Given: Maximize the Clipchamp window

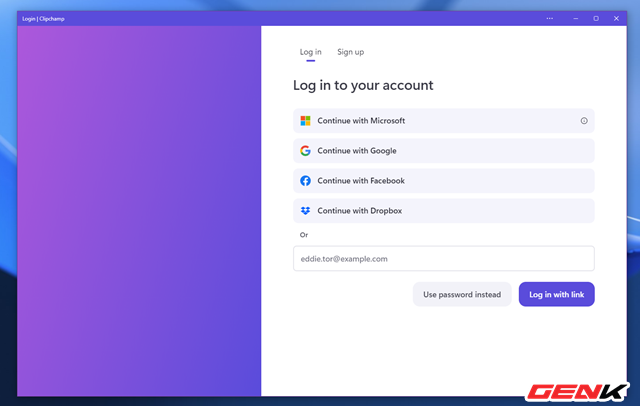Looking at the screenshot, I should click(596, 18).
